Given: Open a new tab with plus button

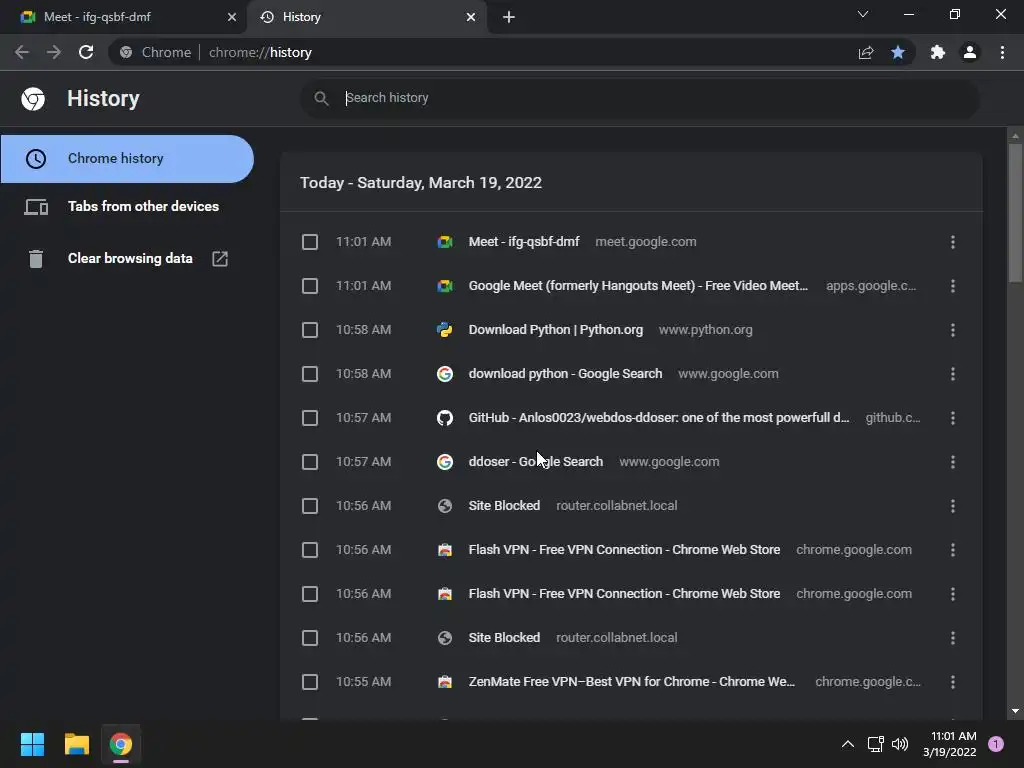Looking at the screenshot, I should 509,17.
